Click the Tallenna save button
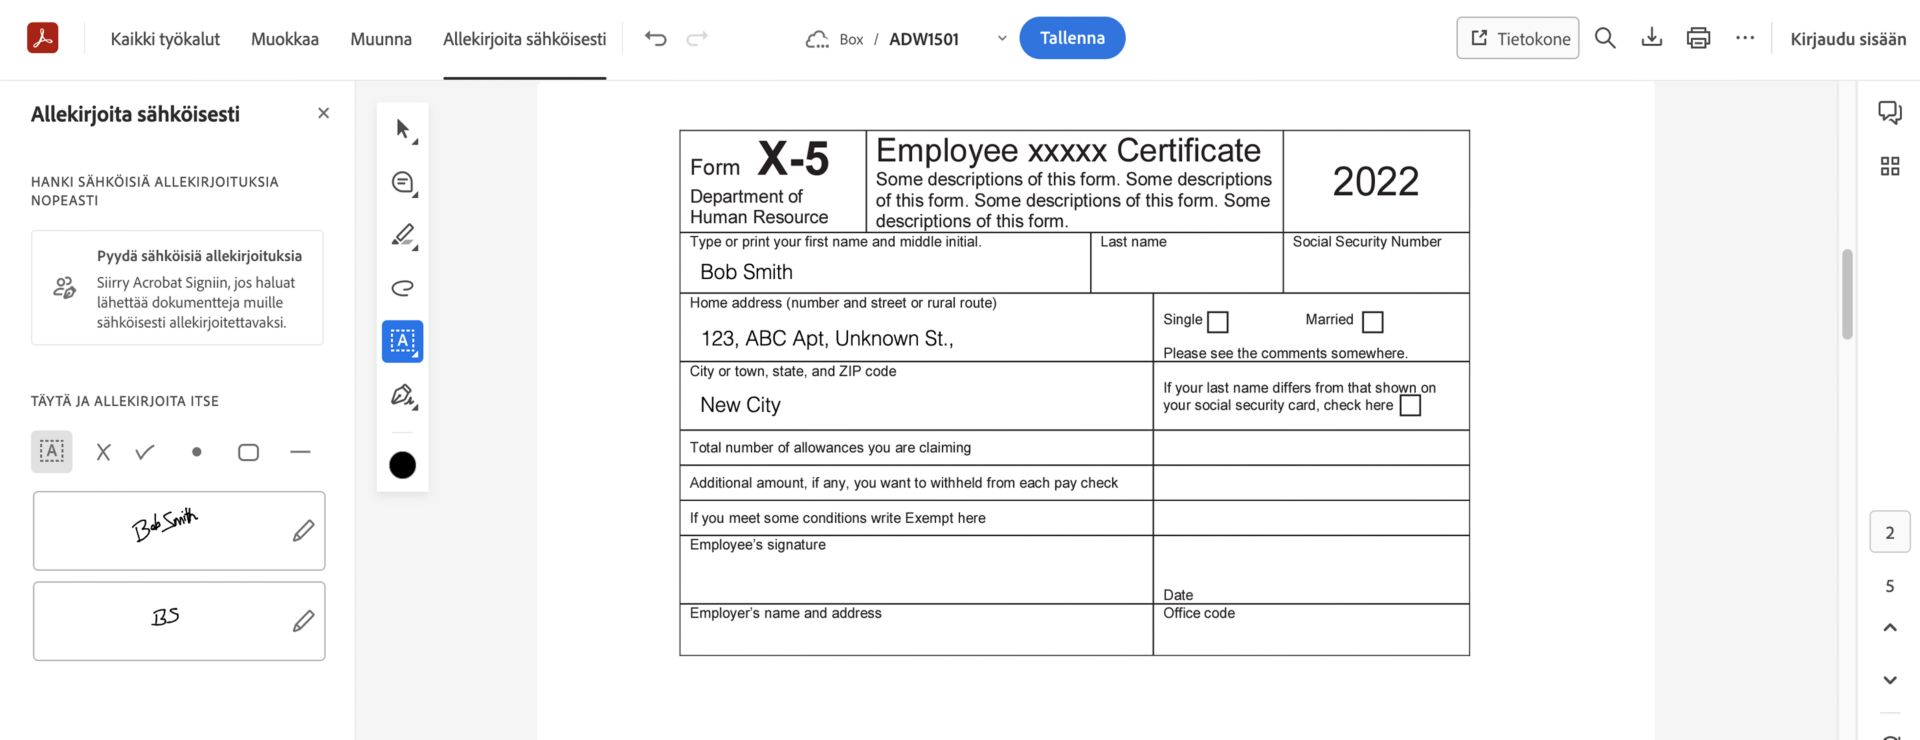This screenshot has height=740, width=1920. (1072, 38)
